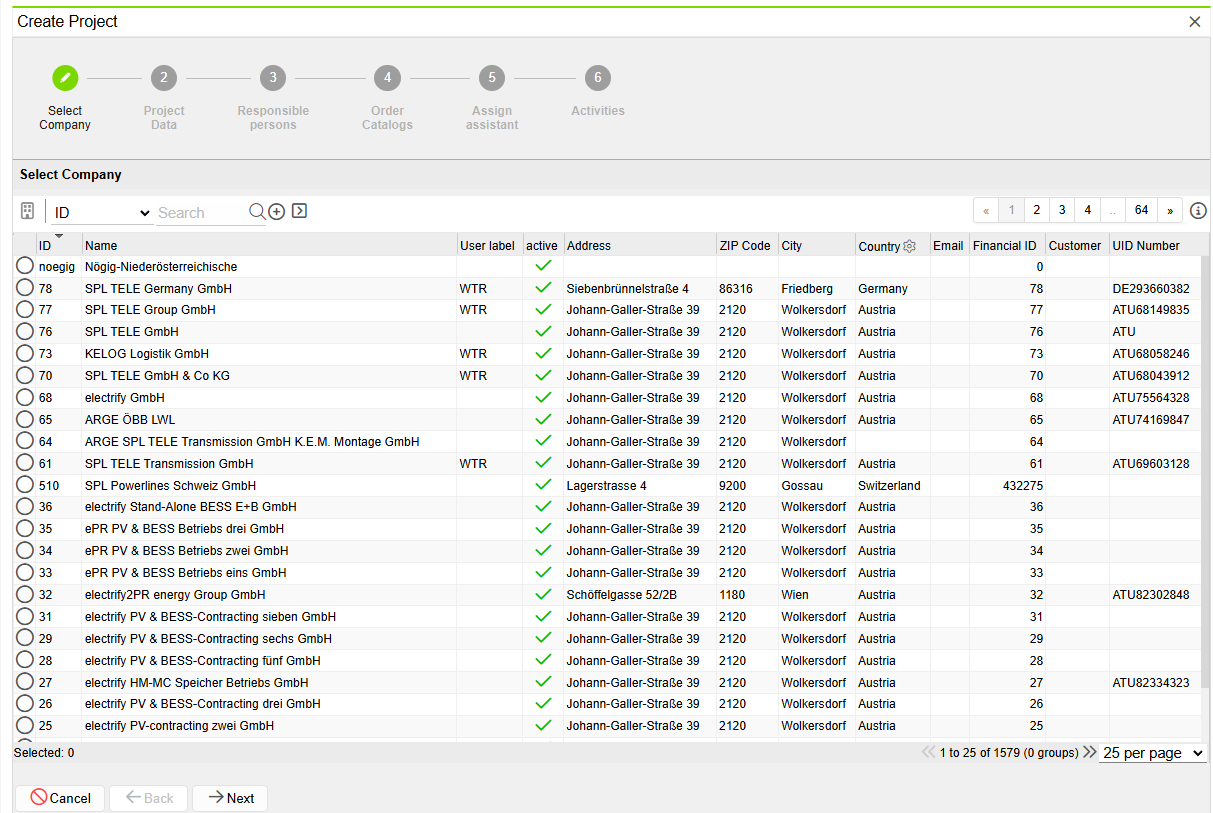Open the 25 per page dropdown
This screenshot has width=1213, height=813.
point(1153,753)
